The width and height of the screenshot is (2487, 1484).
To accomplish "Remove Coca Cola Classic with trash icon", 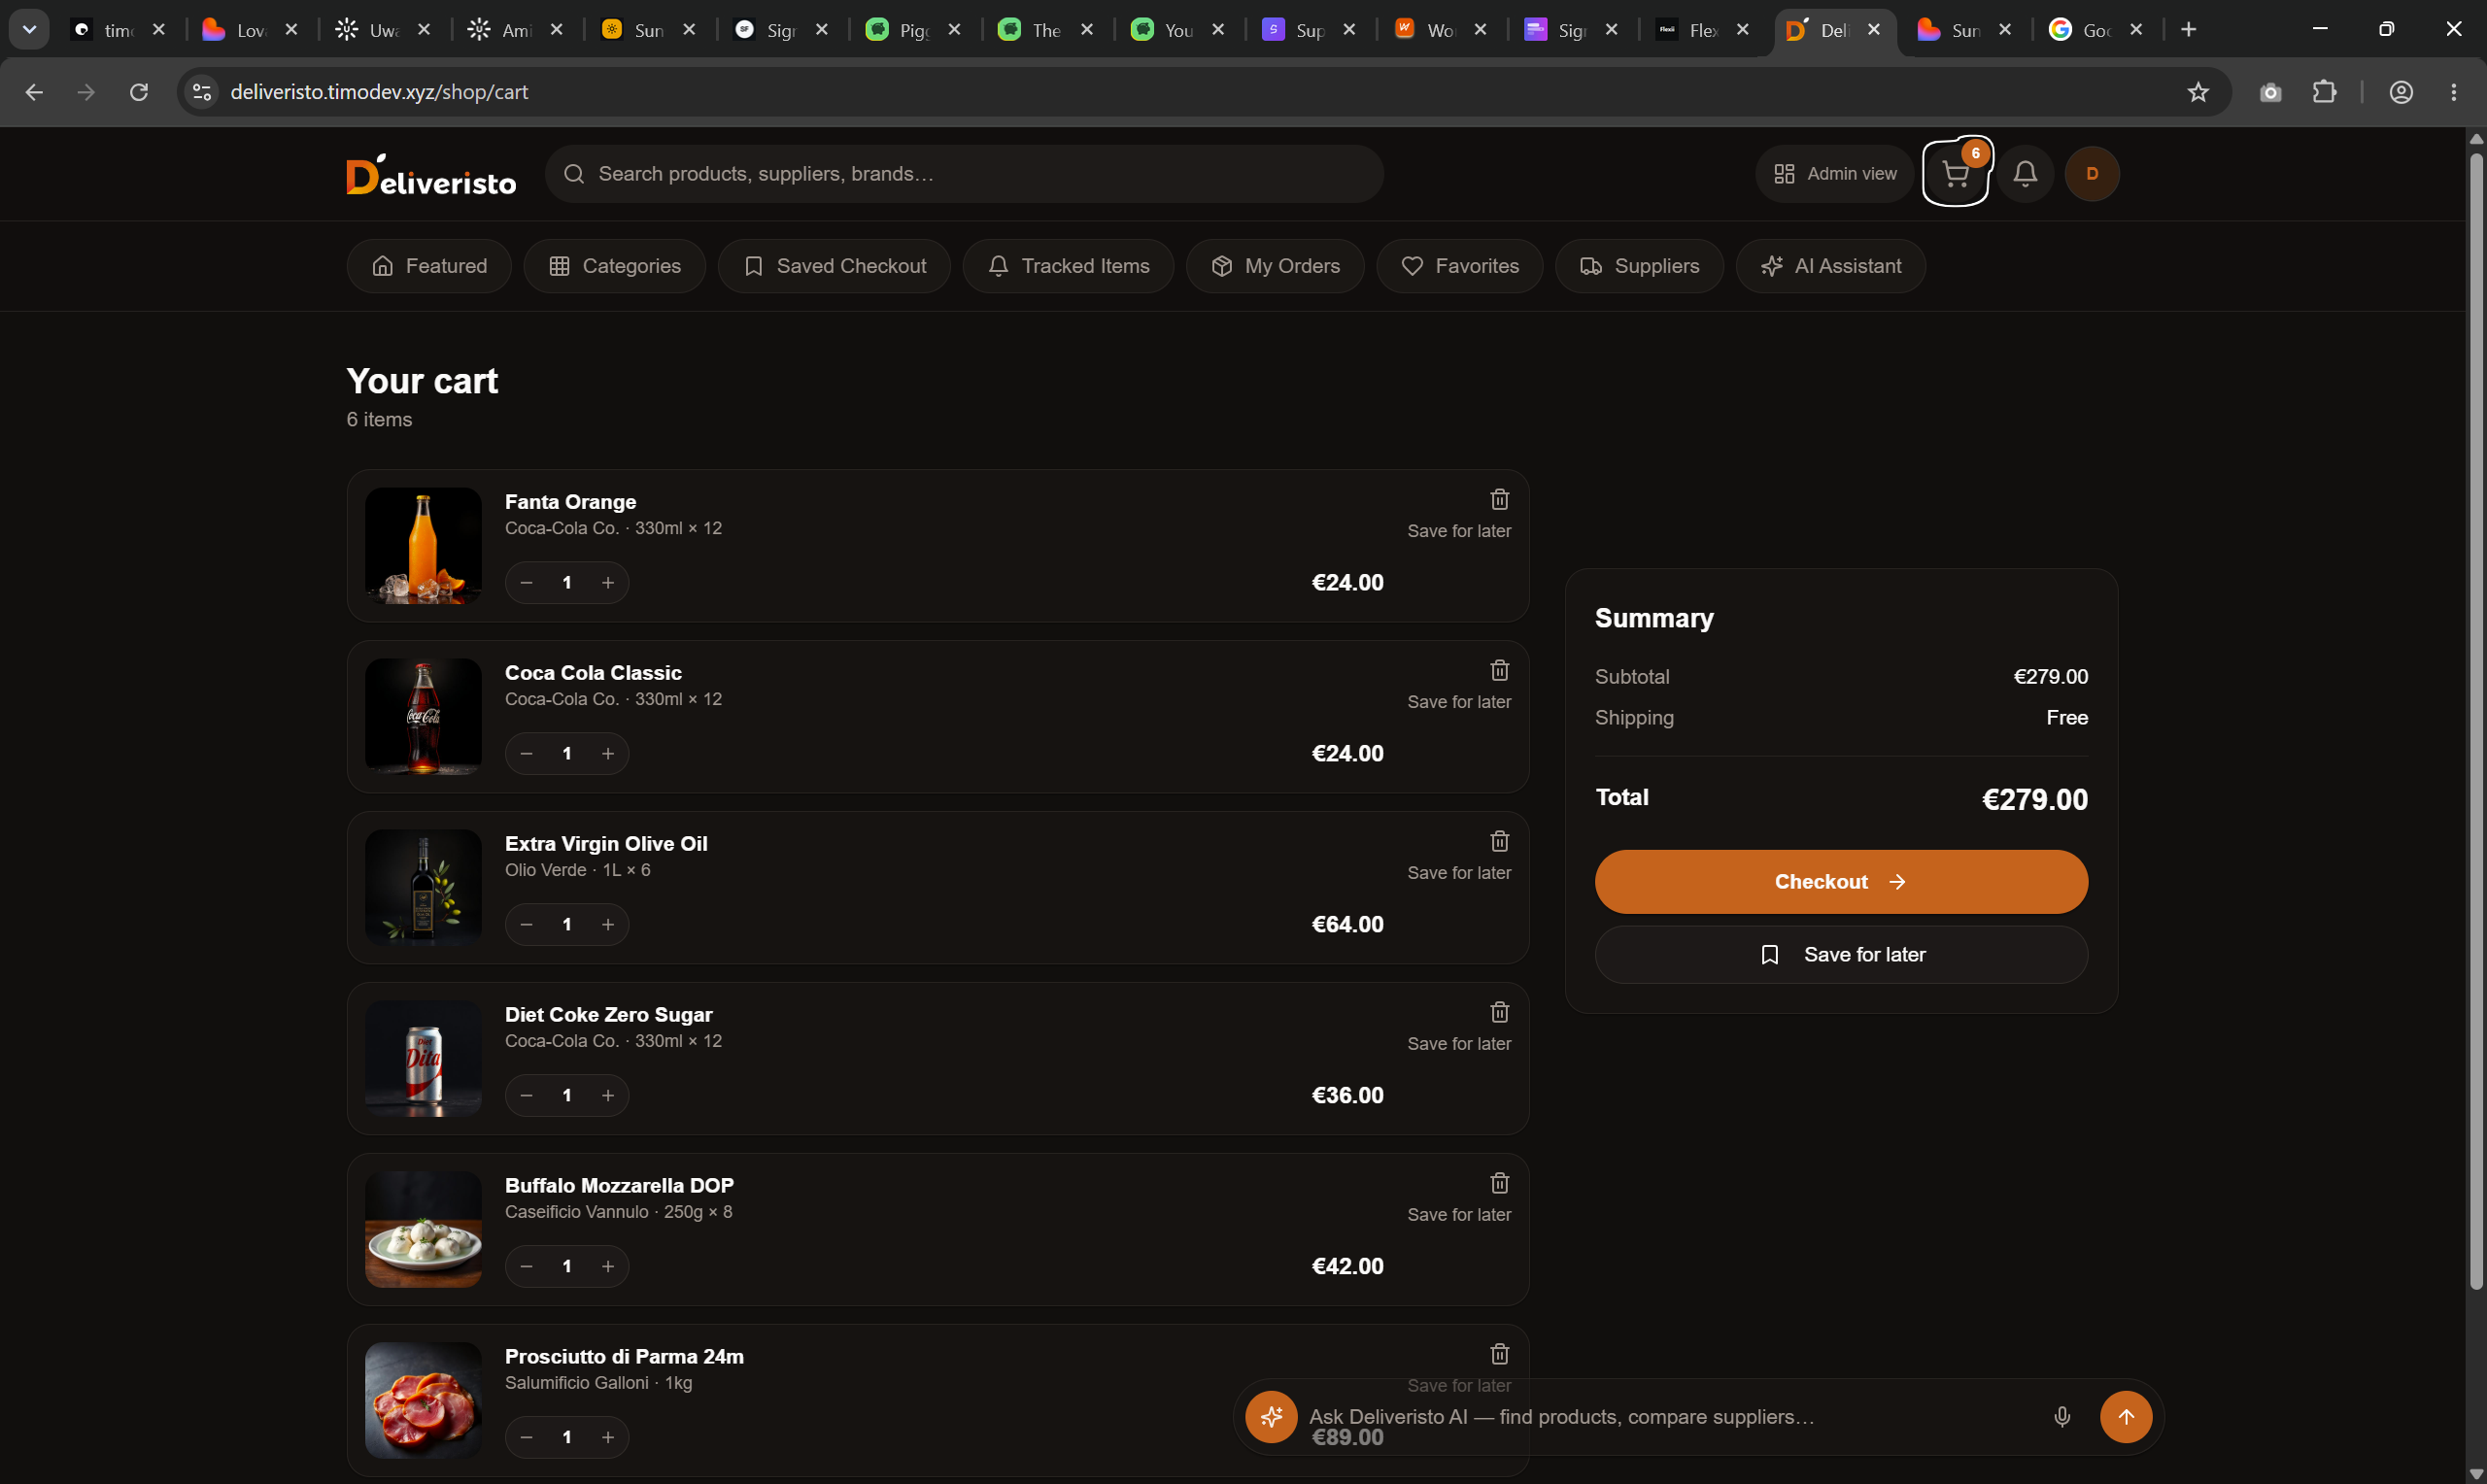I will point(1499,670).
